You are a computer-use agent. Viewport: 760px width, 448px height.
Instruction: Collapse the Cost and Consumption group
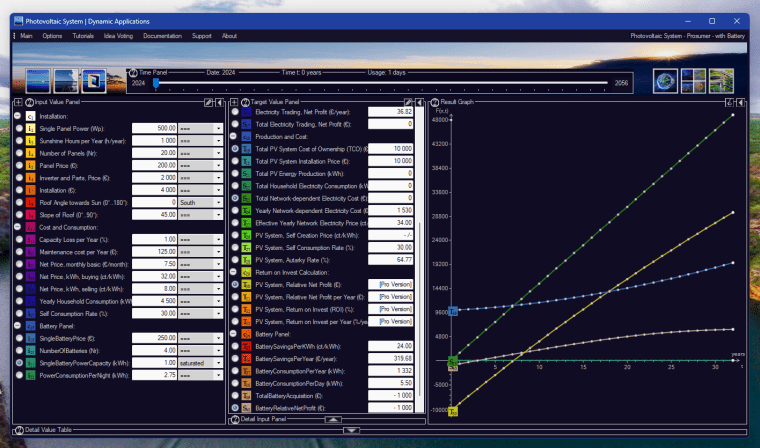pyautogui.click(x=17, y=227)
